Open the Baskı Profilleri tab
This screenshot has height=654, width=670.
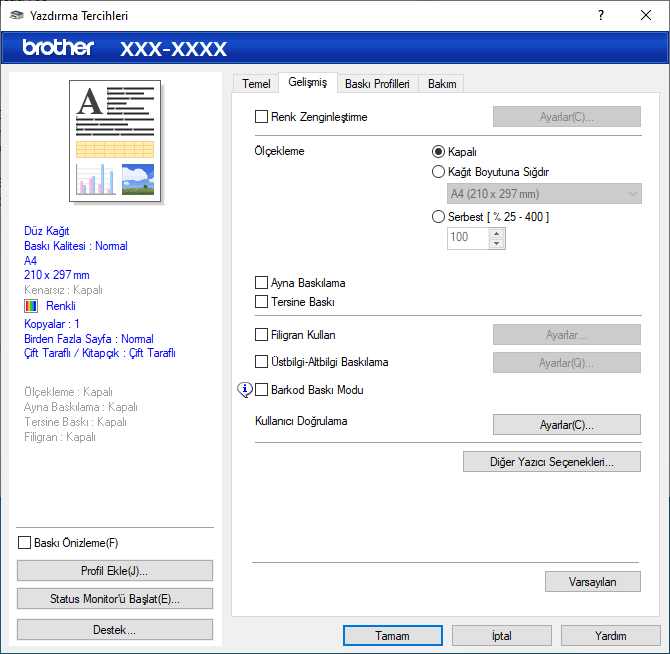pos(377,84)
